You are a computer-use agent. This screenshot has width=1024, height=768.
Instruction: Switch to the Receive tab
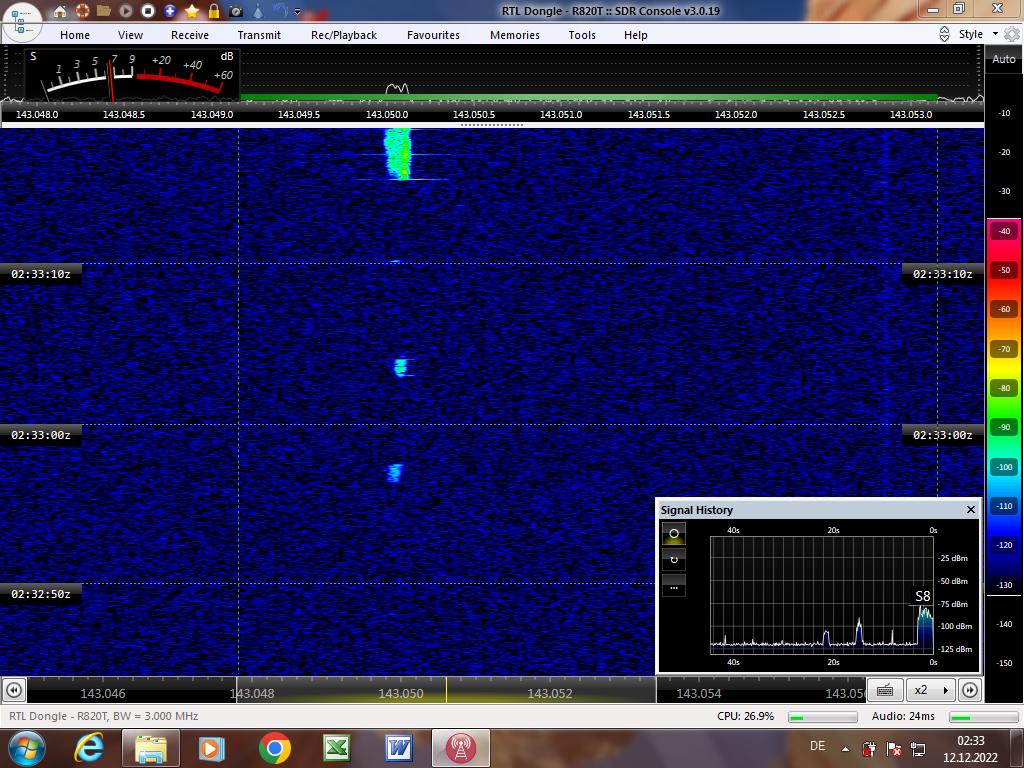[x=190, y=35]
